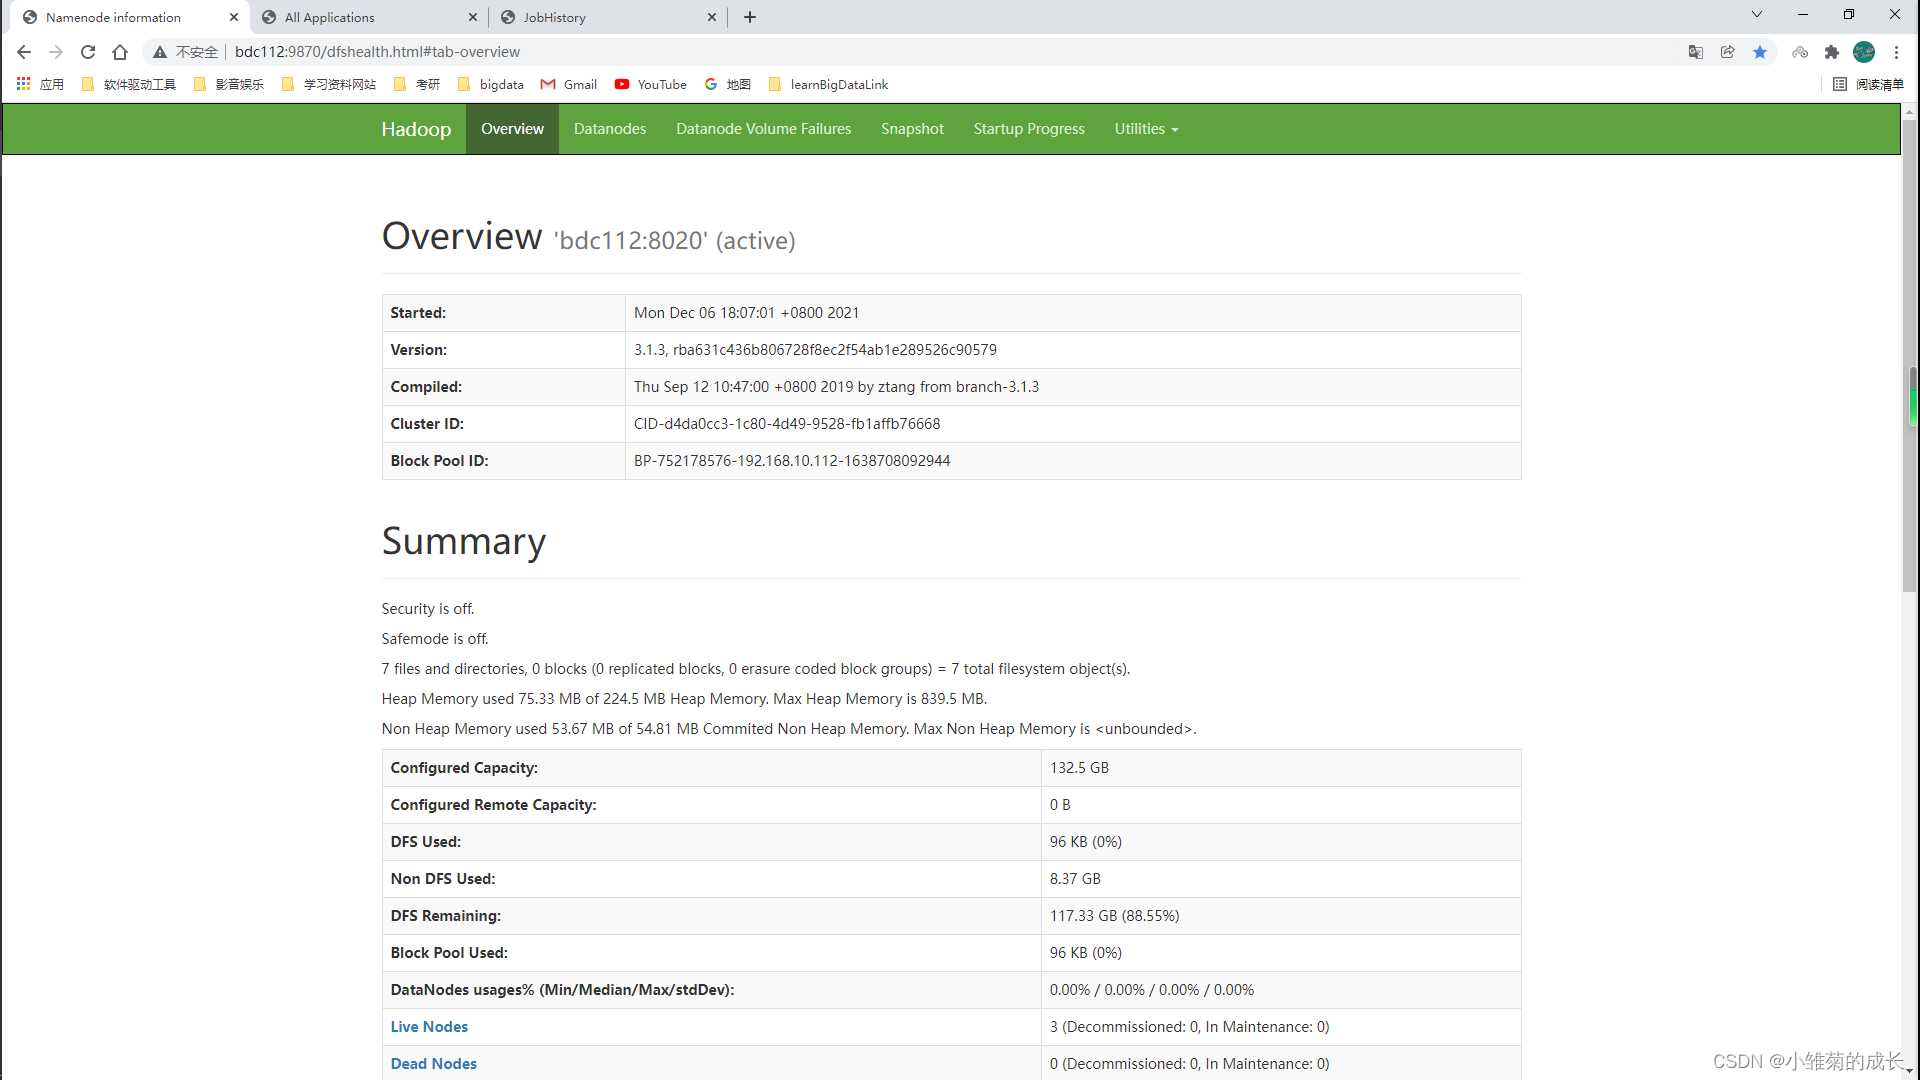Select the Overview nav item
Screen dimensions: 1920x1080
[x=512, y=129]
